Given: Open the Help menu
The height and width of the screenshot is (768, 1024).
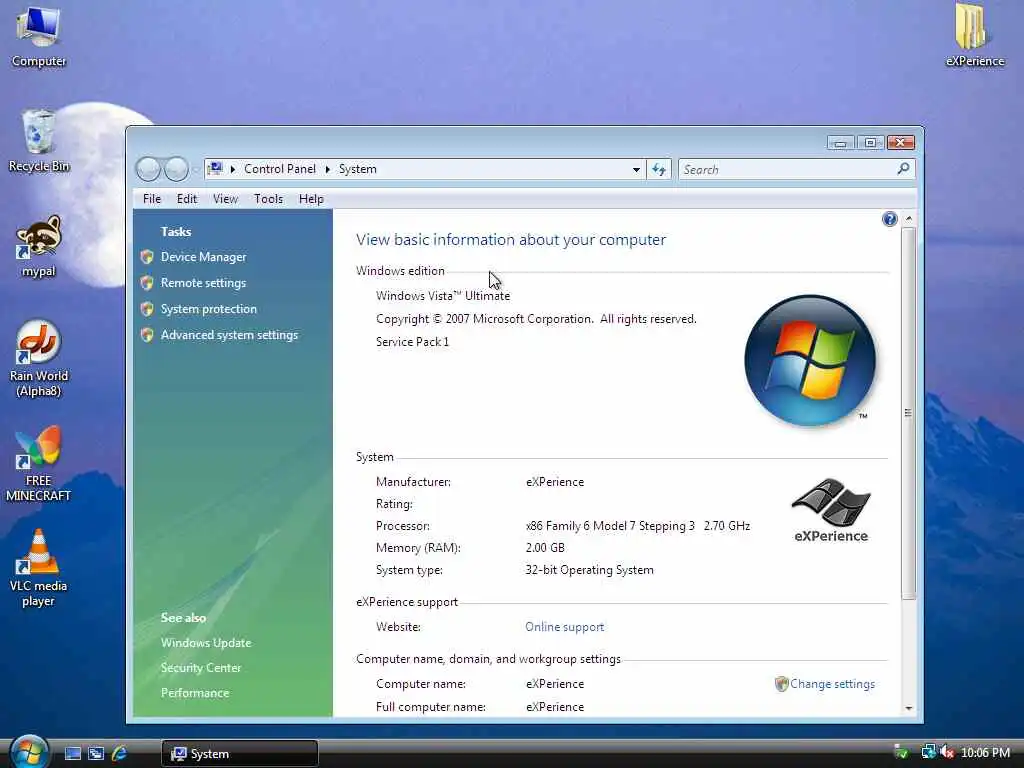Looking at the screenshot, I should (311, 199).
